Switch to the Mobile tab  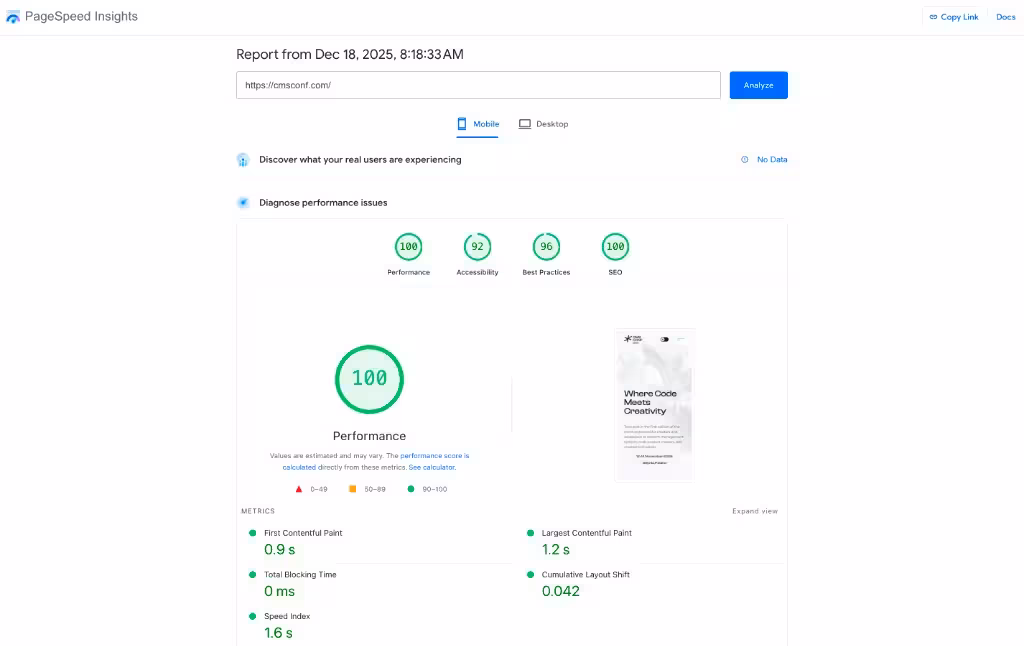coord(477,123)
